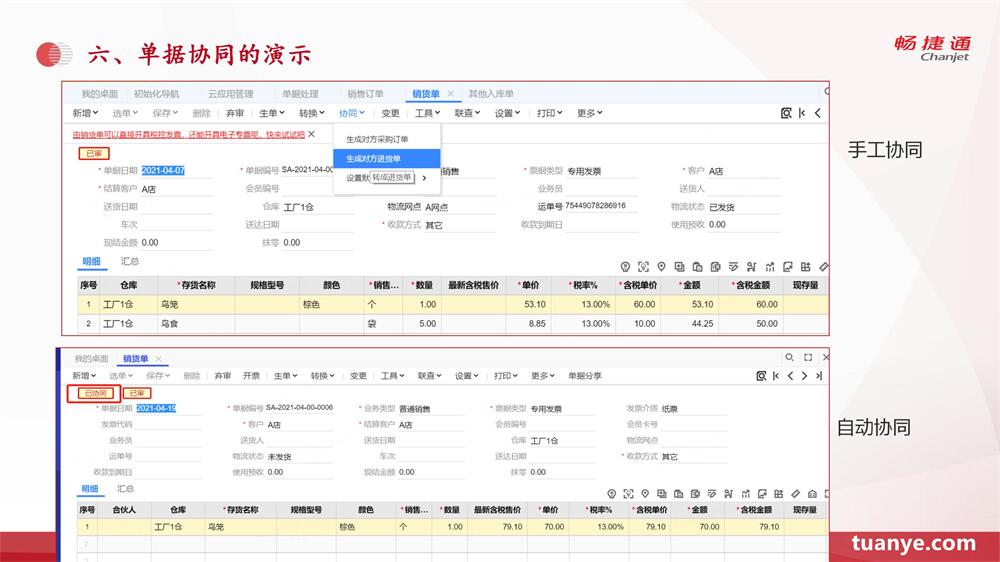Switch to the 销售订单 tab
This screenshot has height=562, width=1000.
(x=365, y=94)
